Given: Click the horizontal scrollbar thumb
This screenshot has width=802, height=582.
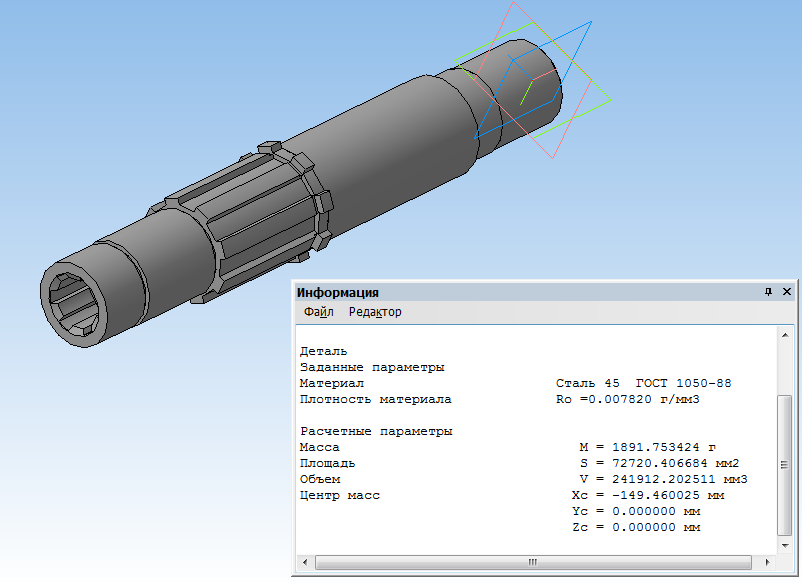Looking at the screenshot, I should 533,562.
